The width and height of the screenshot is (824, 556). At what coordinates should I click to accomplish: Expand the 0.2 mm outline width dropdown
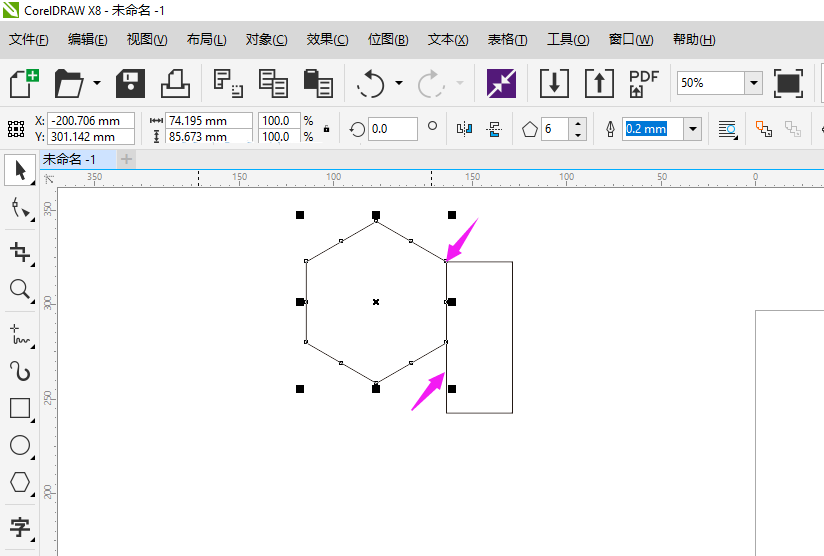click(693, 129)
